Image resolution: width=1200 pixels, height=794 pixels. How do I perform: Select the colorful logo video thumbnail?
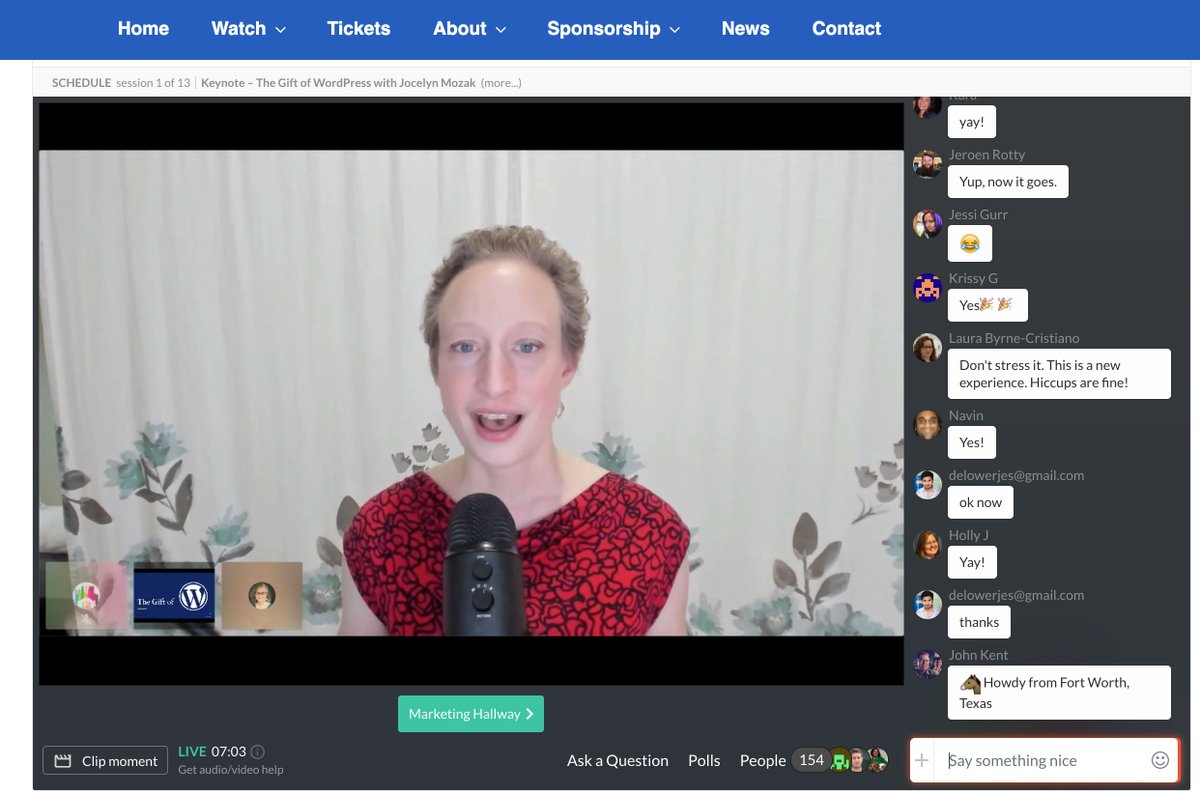(86, 596)
